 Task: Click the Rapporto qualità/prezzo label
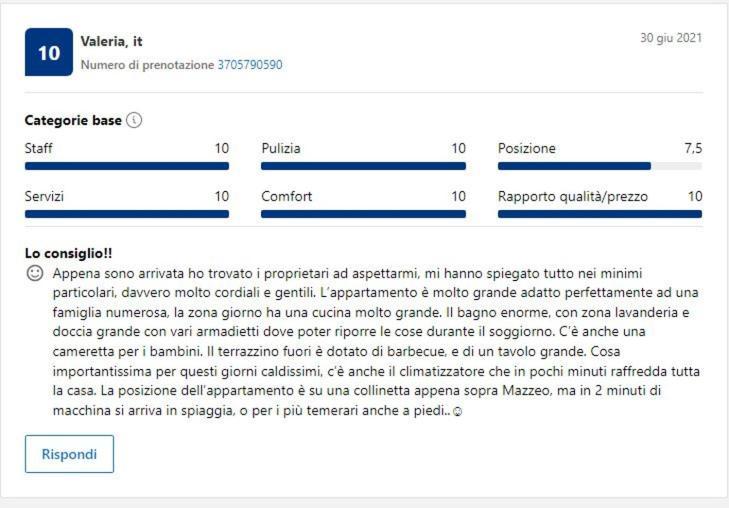[573, 197]
